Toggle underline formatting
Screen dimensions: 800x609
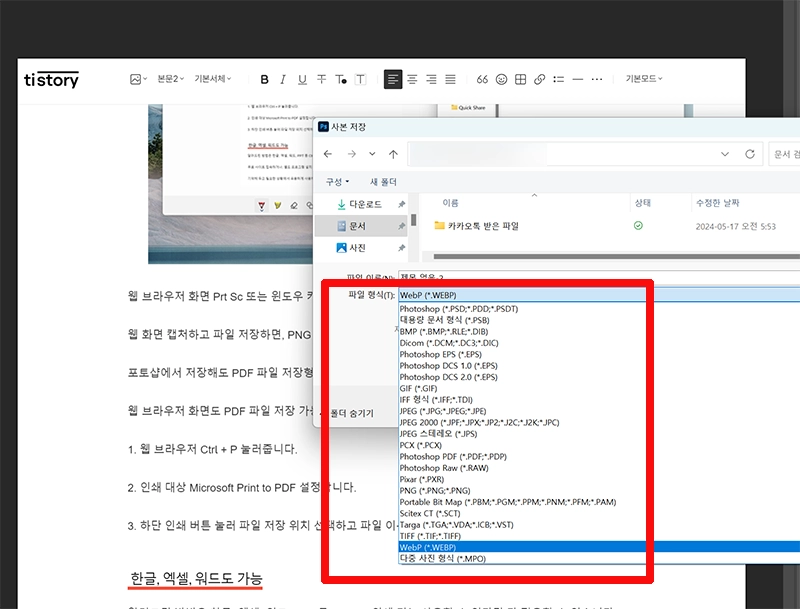(x=302, y=79)
